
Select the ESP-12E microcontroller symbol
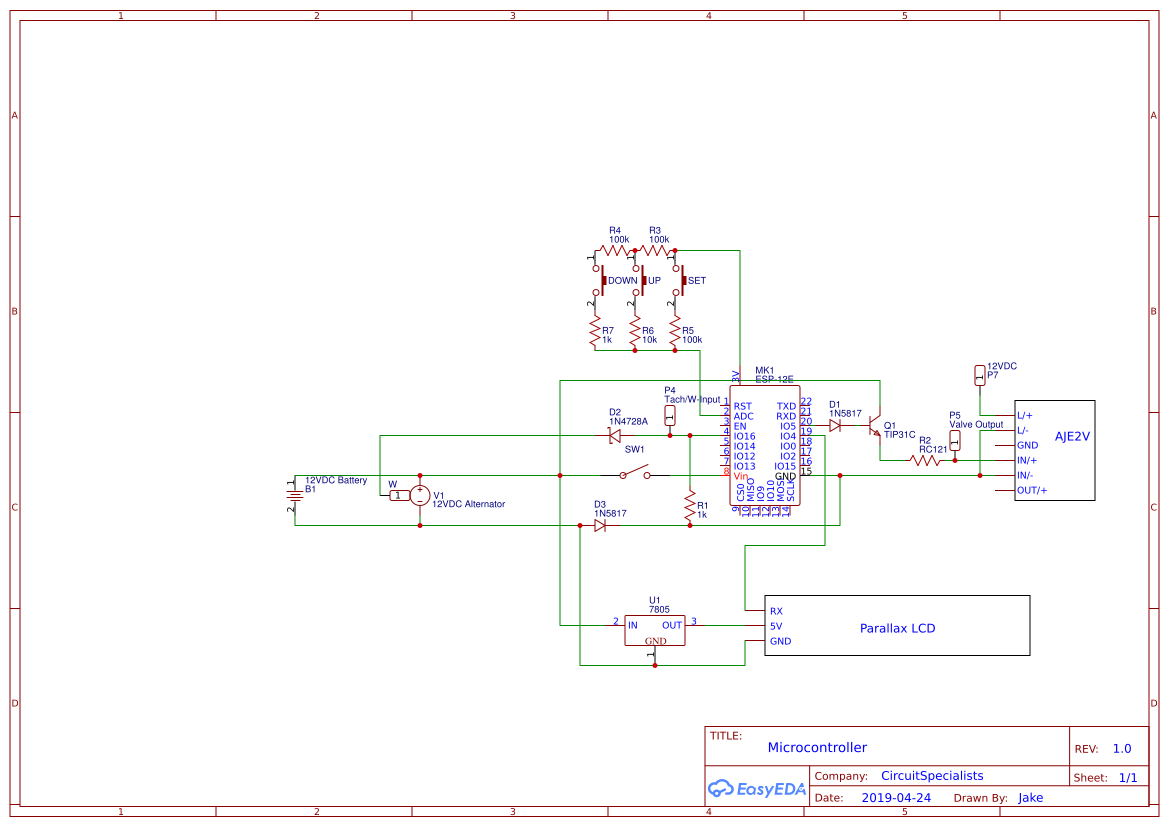(x=766, y=445)
